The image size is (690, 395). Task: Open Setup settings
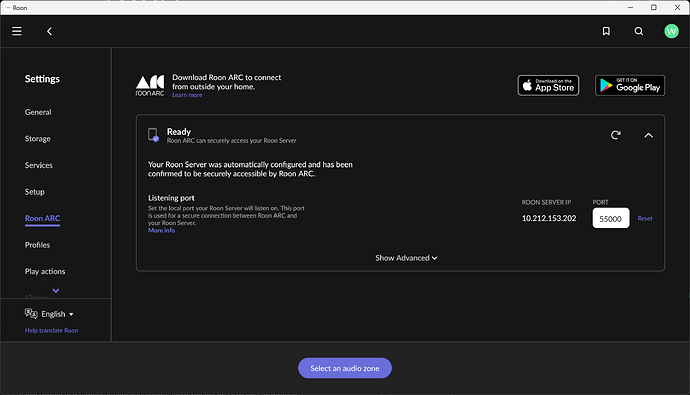pos(34,192)
